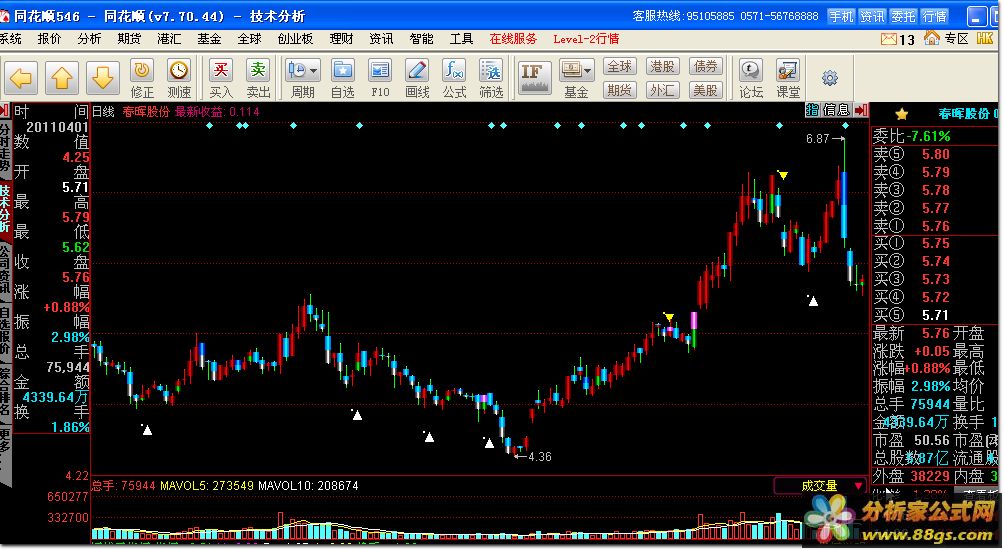
Task: Click the Level-2行情 menu item
Action: pyautogui.click(x=586, y=39)
